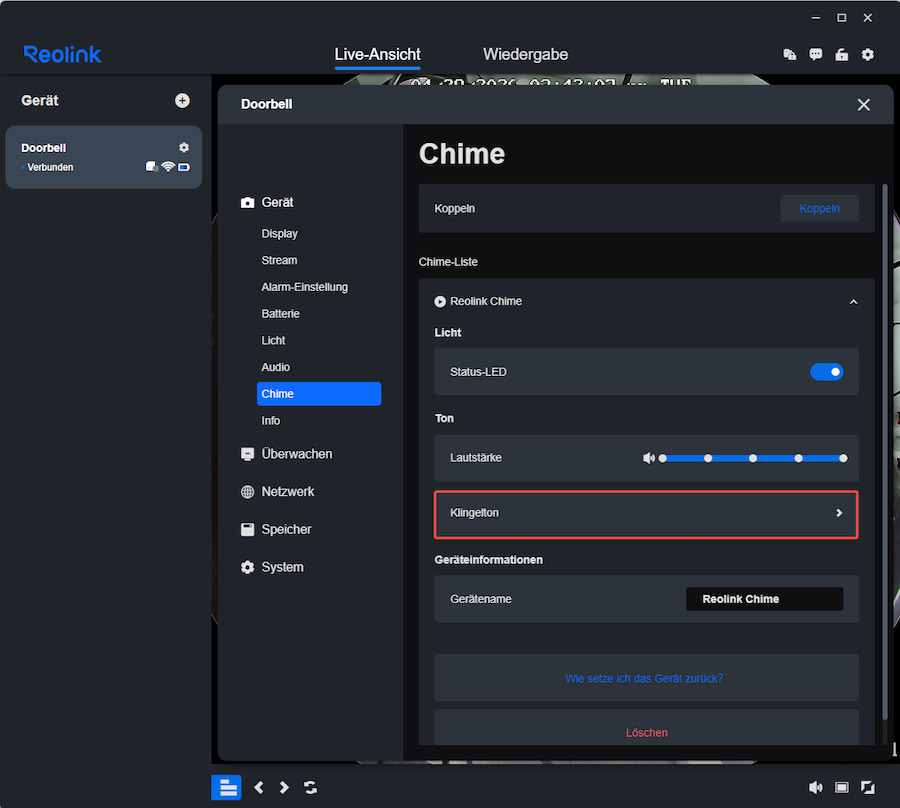The height and width of the screenshot is (808, 900).
Task: Click the Reolink logo
Action: [x=63, y=55]
